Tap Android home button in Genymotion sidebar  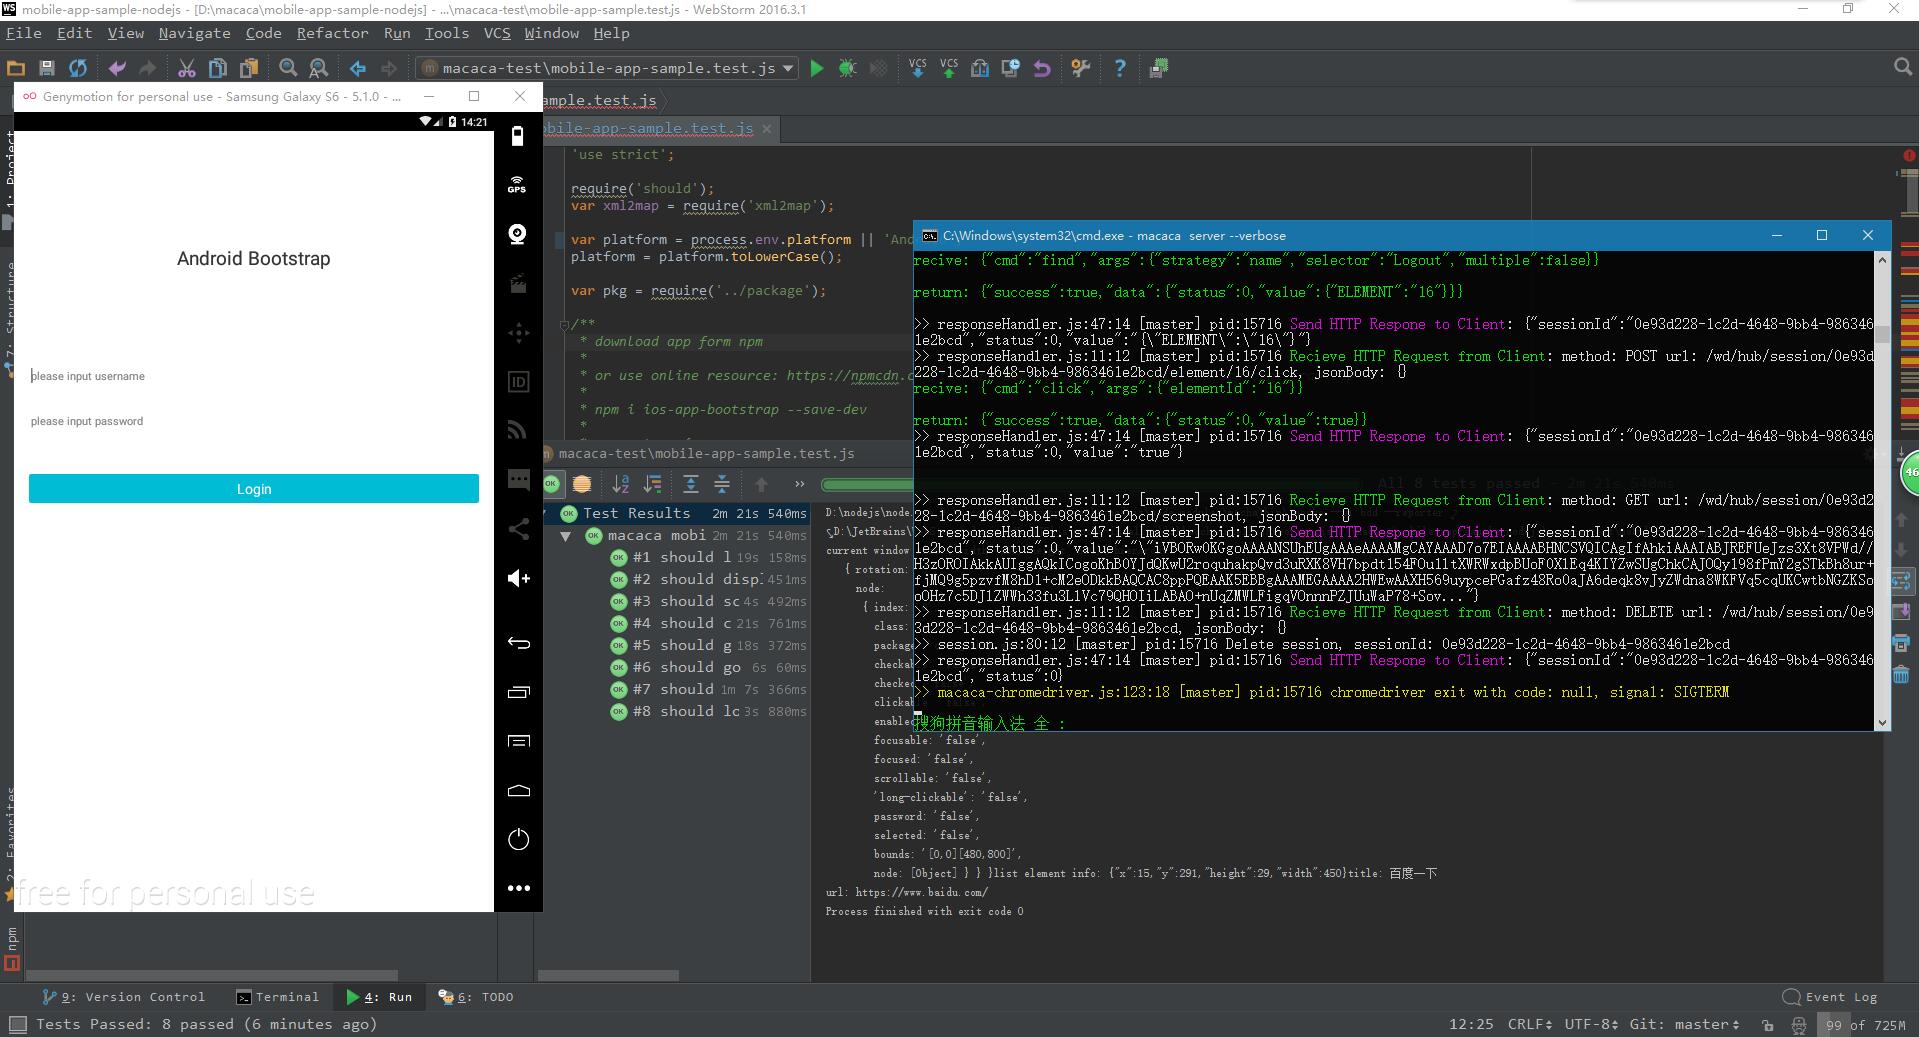[x=518, y=790]
